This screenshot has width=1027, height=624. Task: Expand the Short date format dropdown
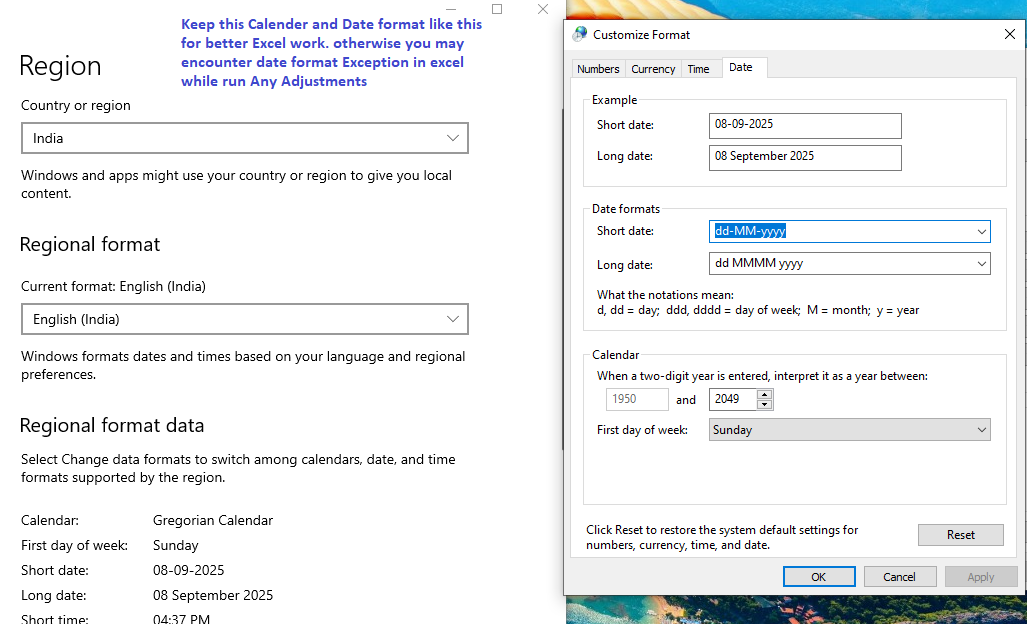[x=981, y=231]
